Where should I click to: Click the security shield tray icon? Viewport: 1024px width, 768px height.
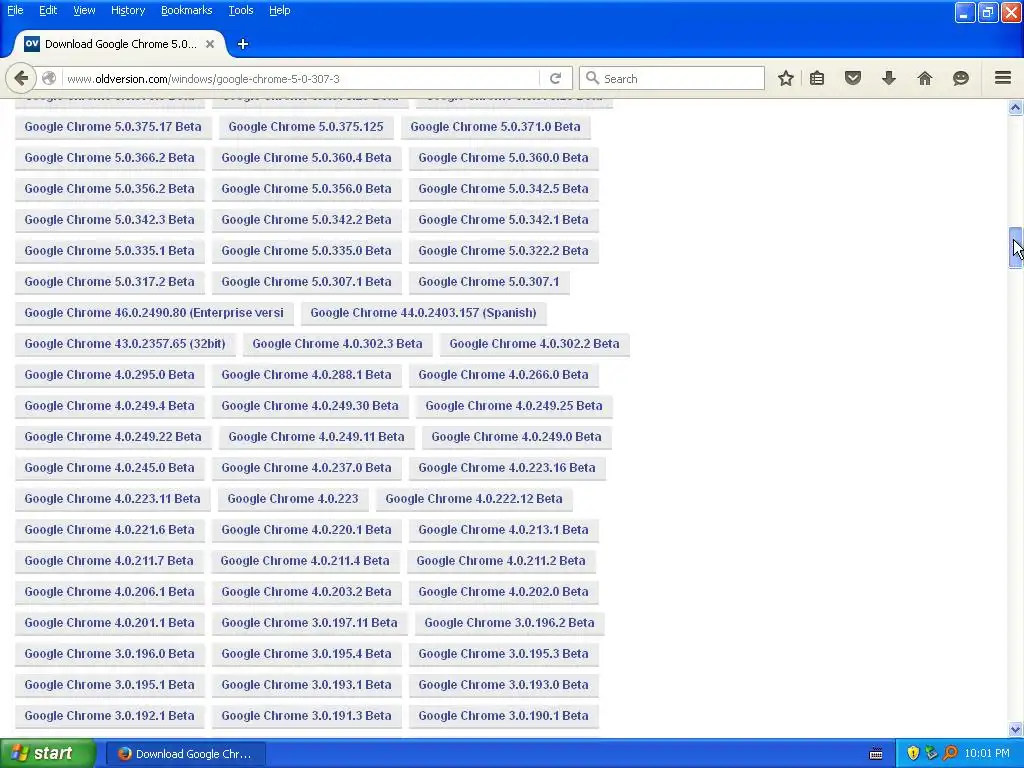[x=913, y=754]
